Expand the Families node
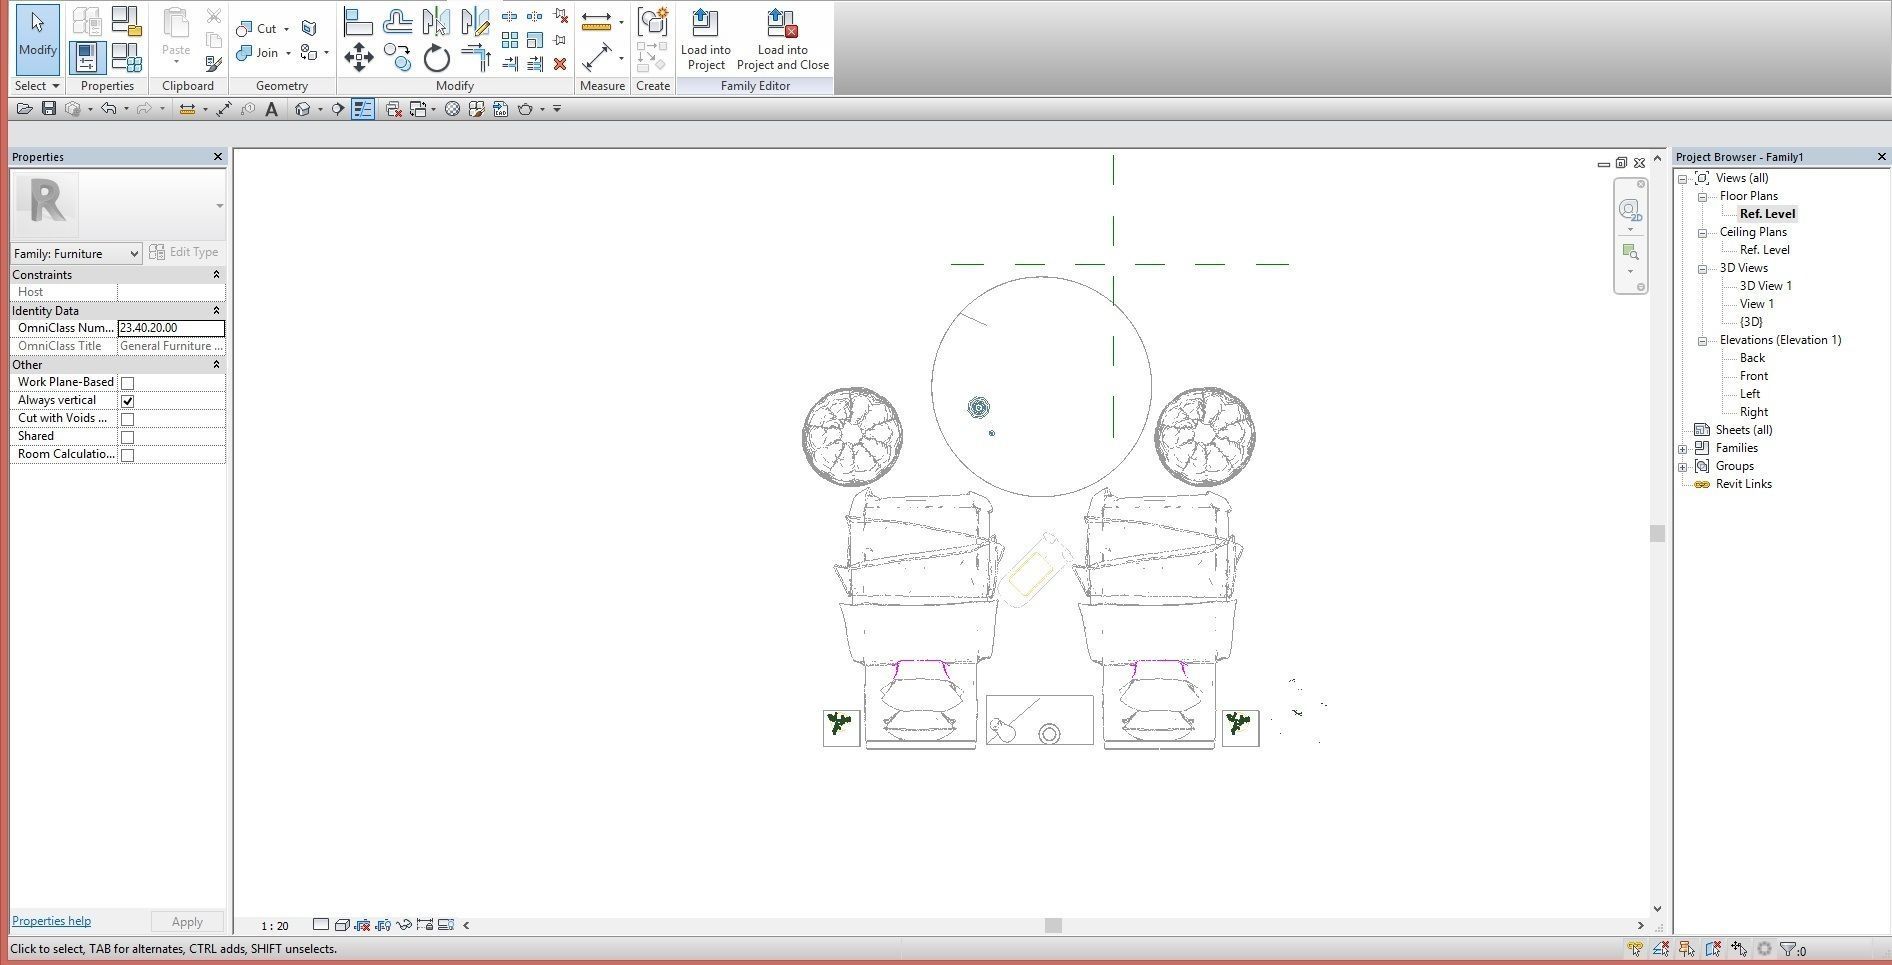Image resolution: width=1892 pixels, height=965 pixels. (1683, 449)
